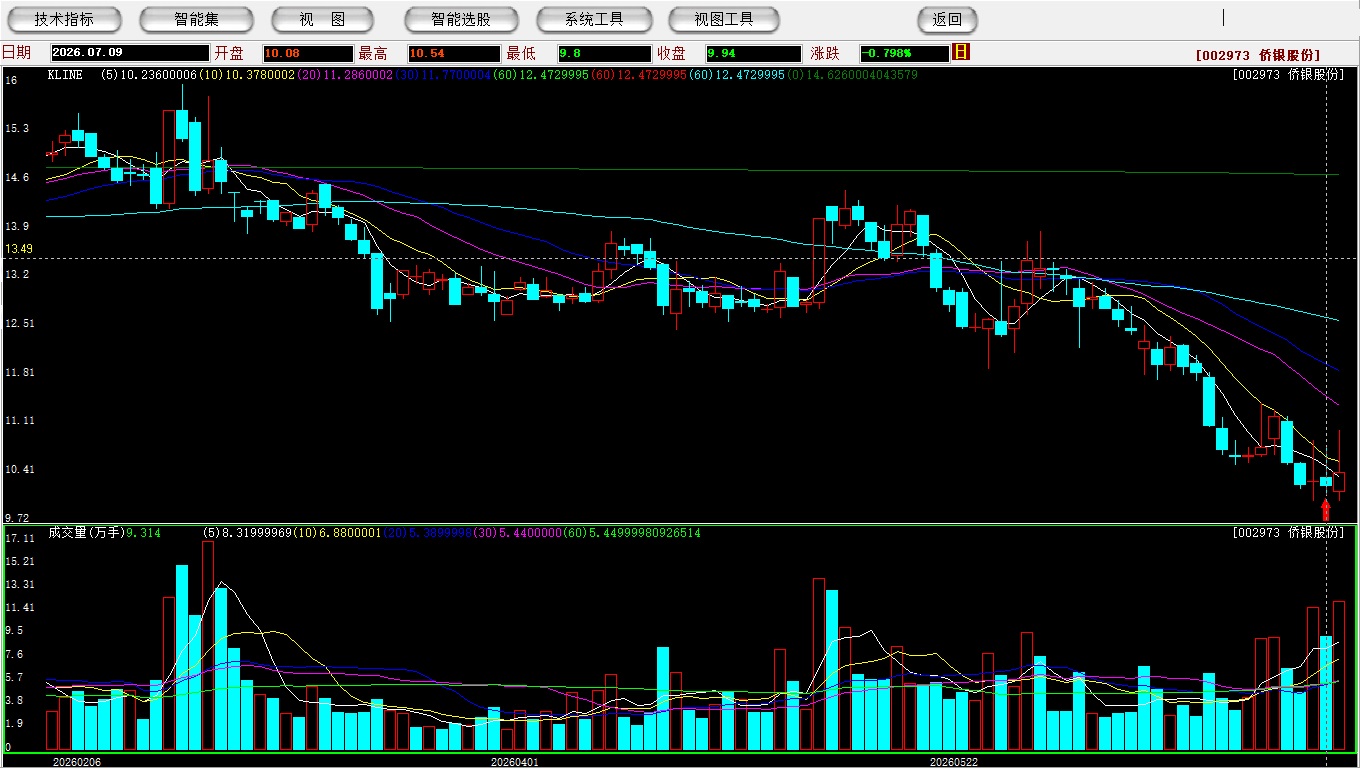Click the 视 图 button
Image resolution: width=1360 pixels, height=768 pixels.
point(322,19)
